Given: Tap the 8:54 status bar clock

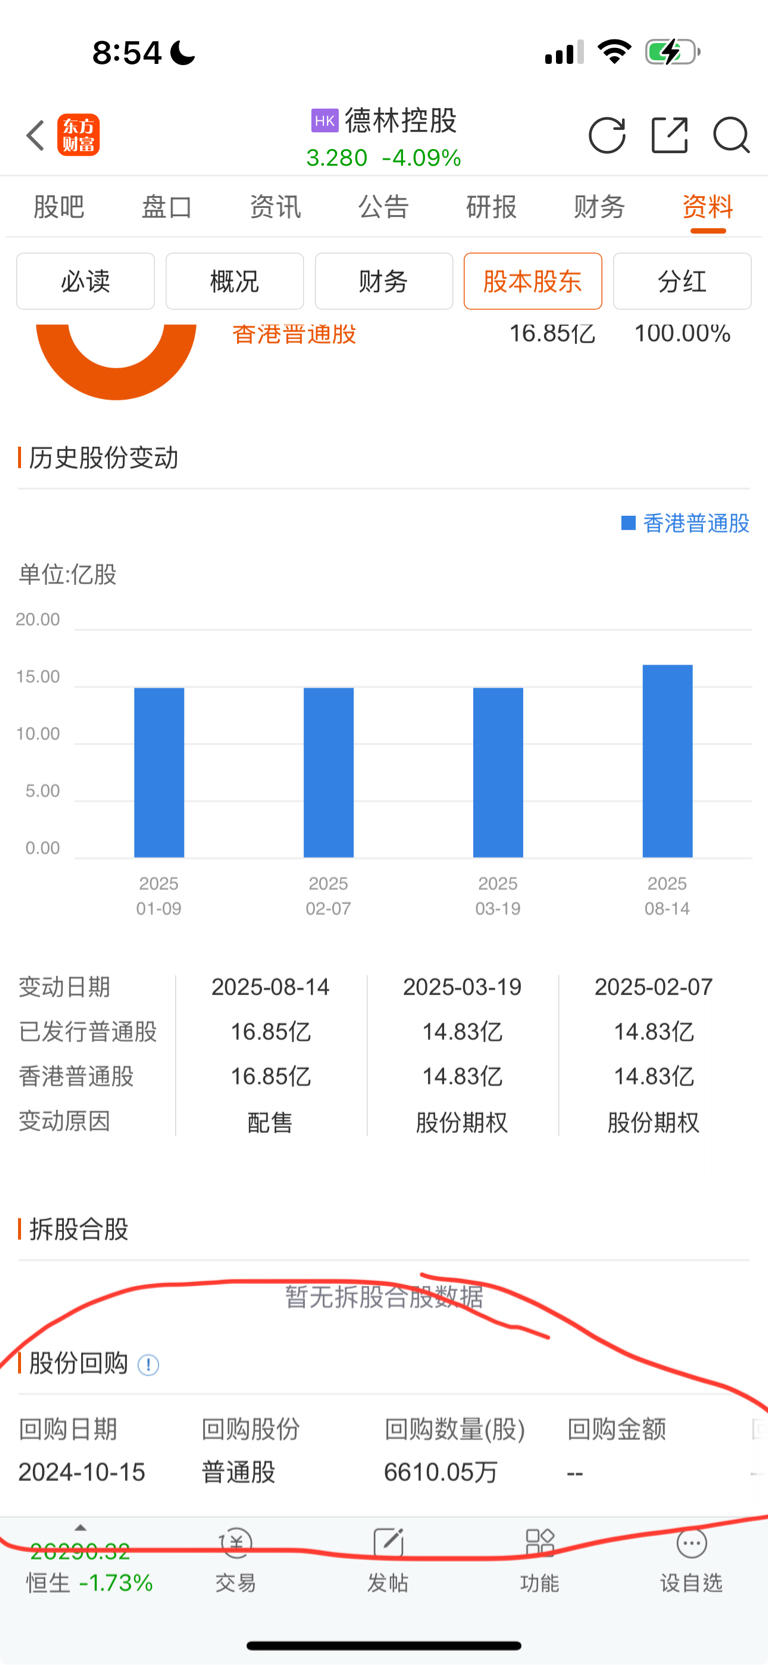Looking at the screenshot, I should pos(127,52).
